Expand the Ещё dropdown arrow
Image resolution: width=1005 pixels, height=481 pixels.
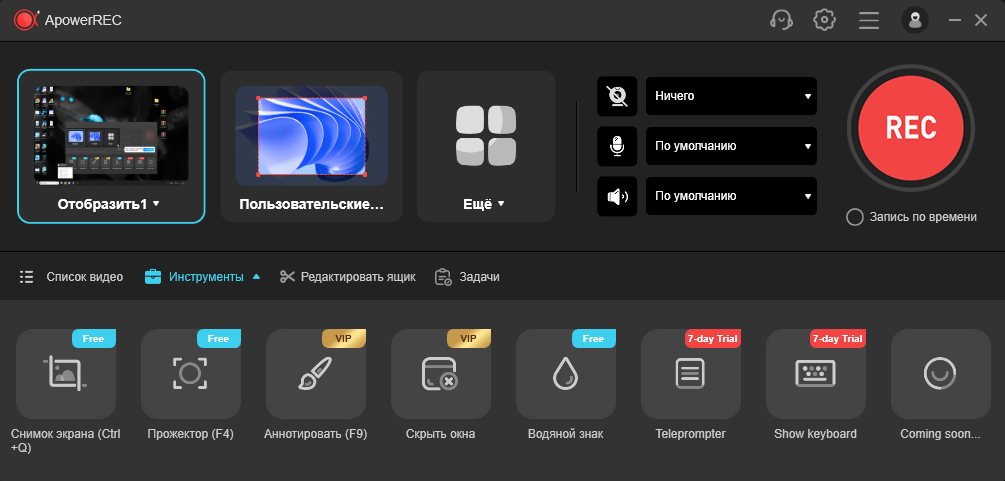(x=501, y=204)
